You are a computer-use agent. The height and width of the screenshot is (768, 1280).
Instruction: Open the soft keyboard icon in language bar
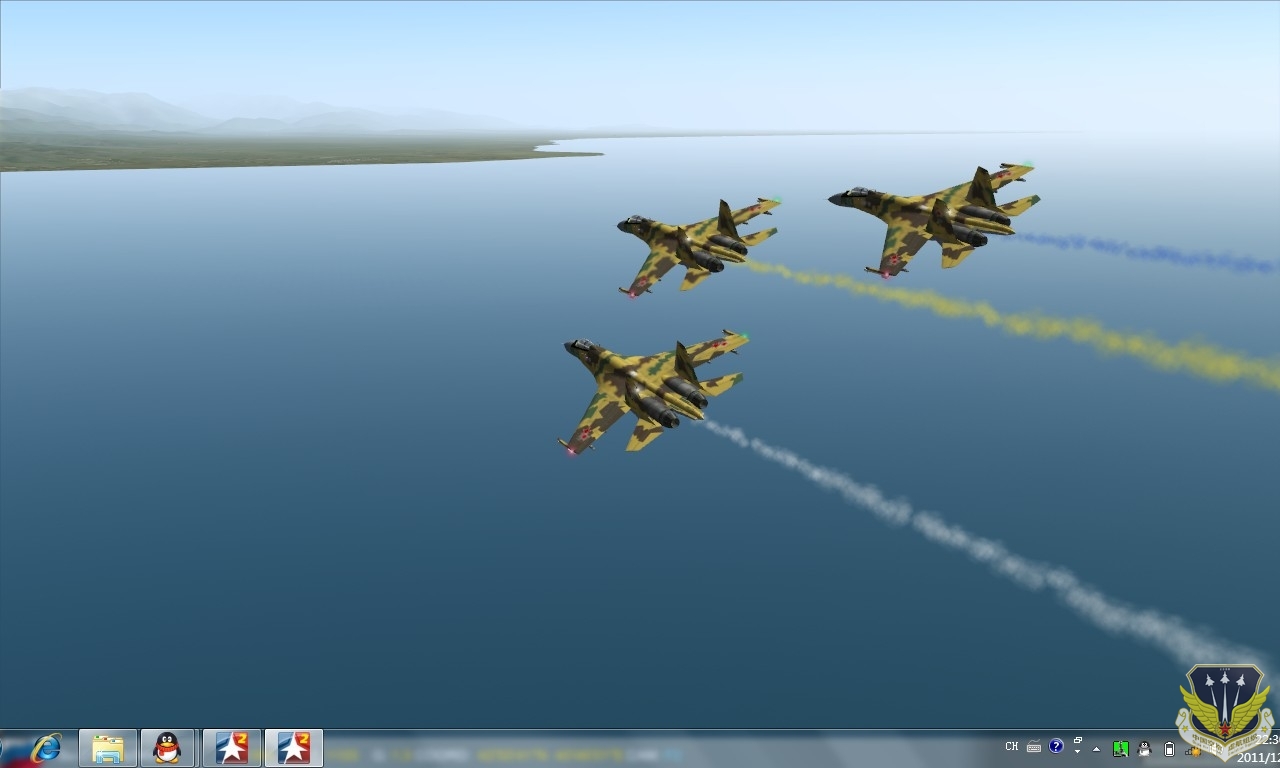click(x=1034, y=747)
